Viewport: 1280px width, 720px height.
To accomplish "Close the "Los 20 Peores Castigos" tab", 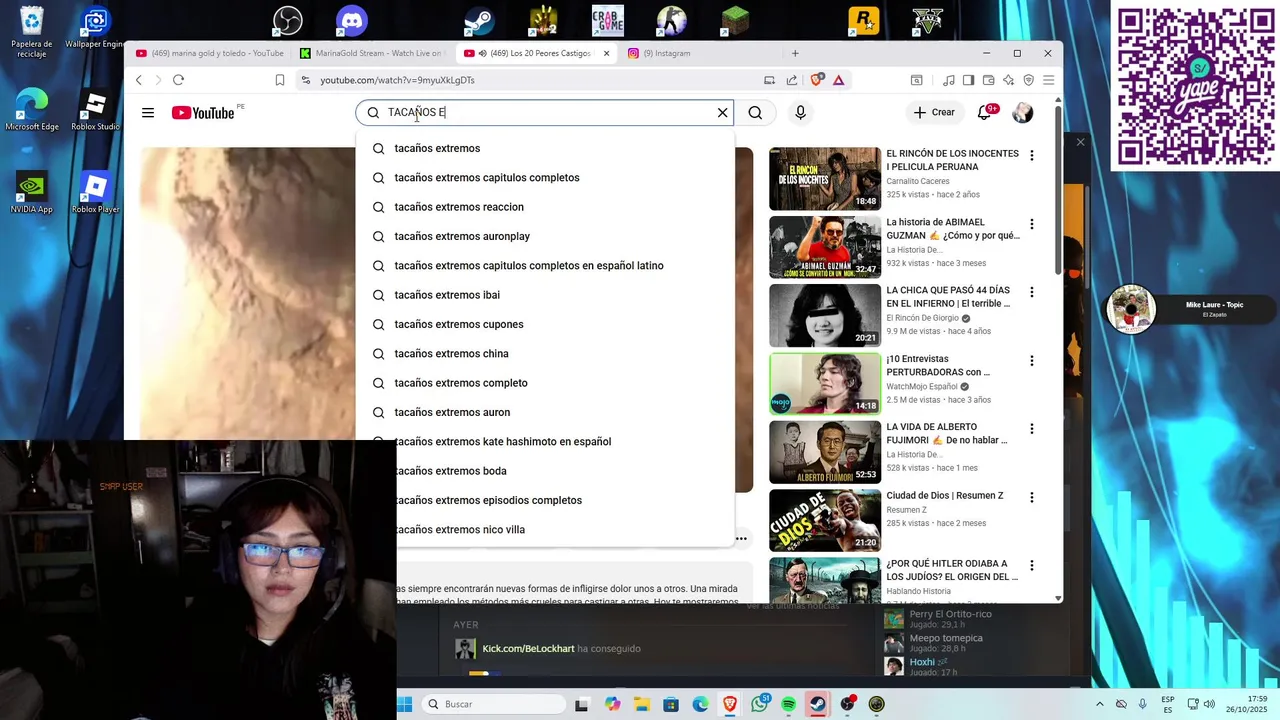I will pyautogui.click(x=606, y=53).
